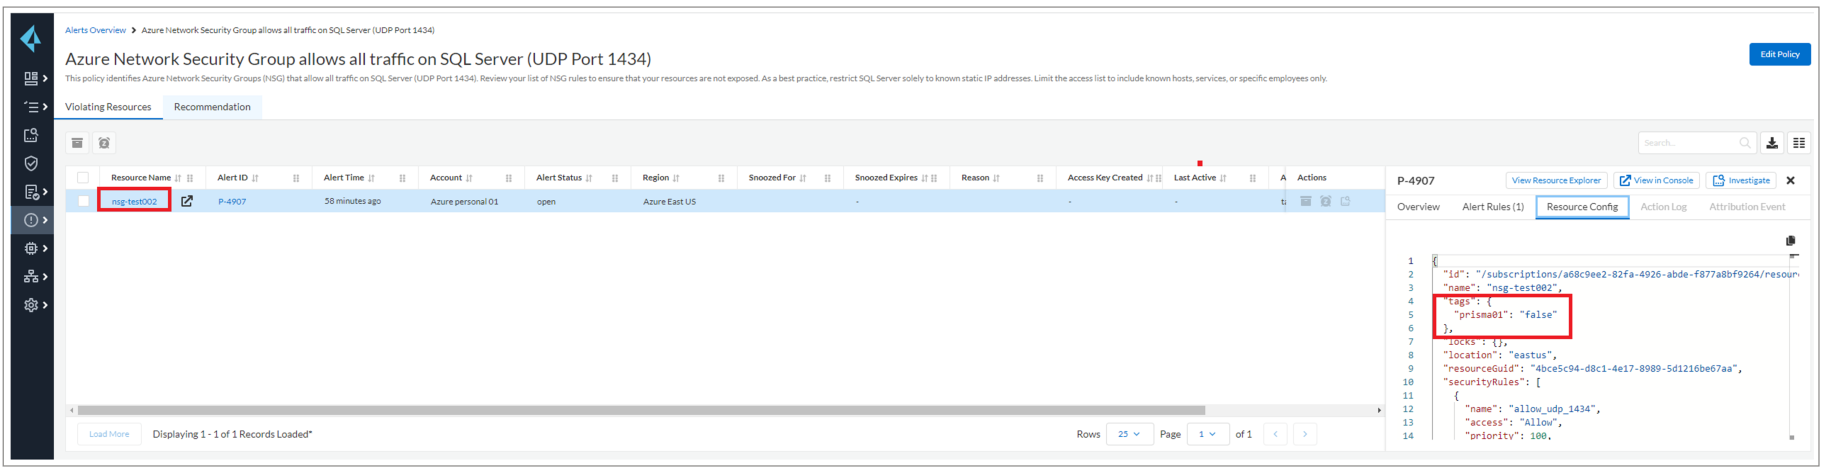Screen dimensions: 1824x472
Task: Open the Page number dropdown
Action: click(x=1207, y=434)
